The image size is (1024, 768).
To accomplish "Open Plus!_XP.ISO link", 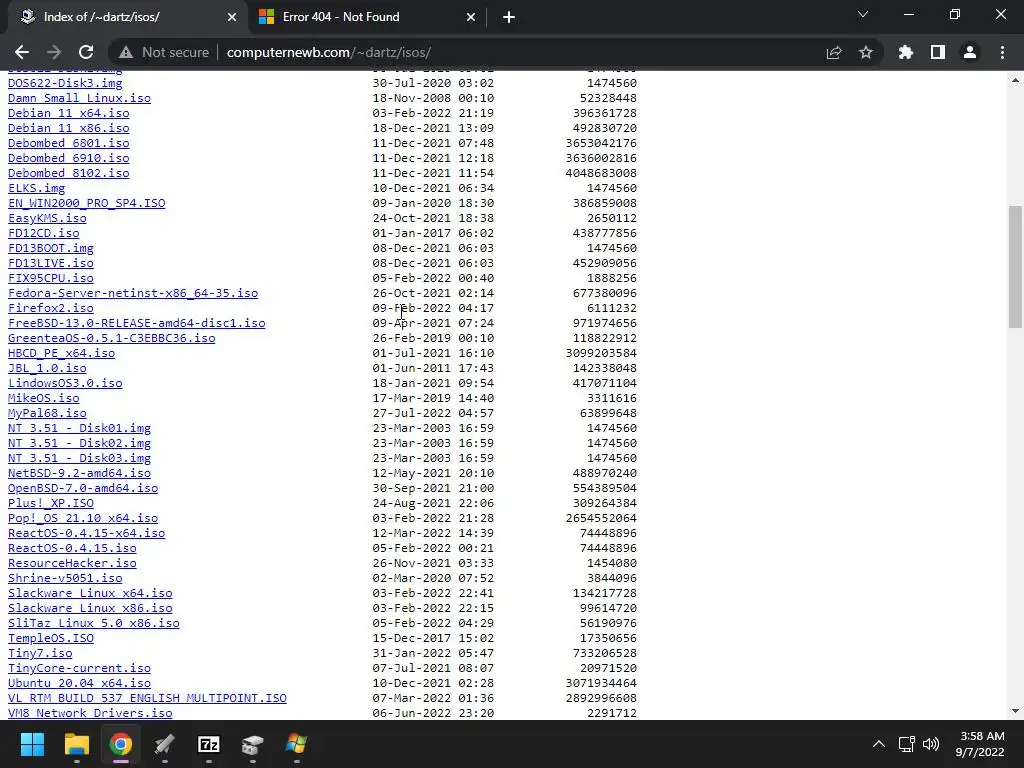I will pos(50,504).
